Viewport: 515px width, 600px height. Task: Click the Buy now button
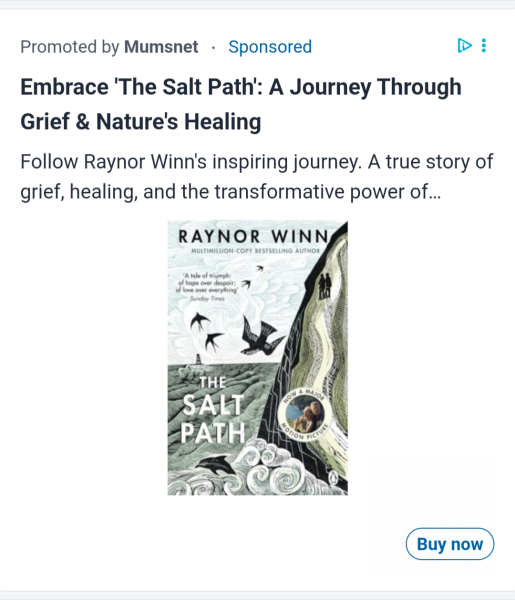450,544
